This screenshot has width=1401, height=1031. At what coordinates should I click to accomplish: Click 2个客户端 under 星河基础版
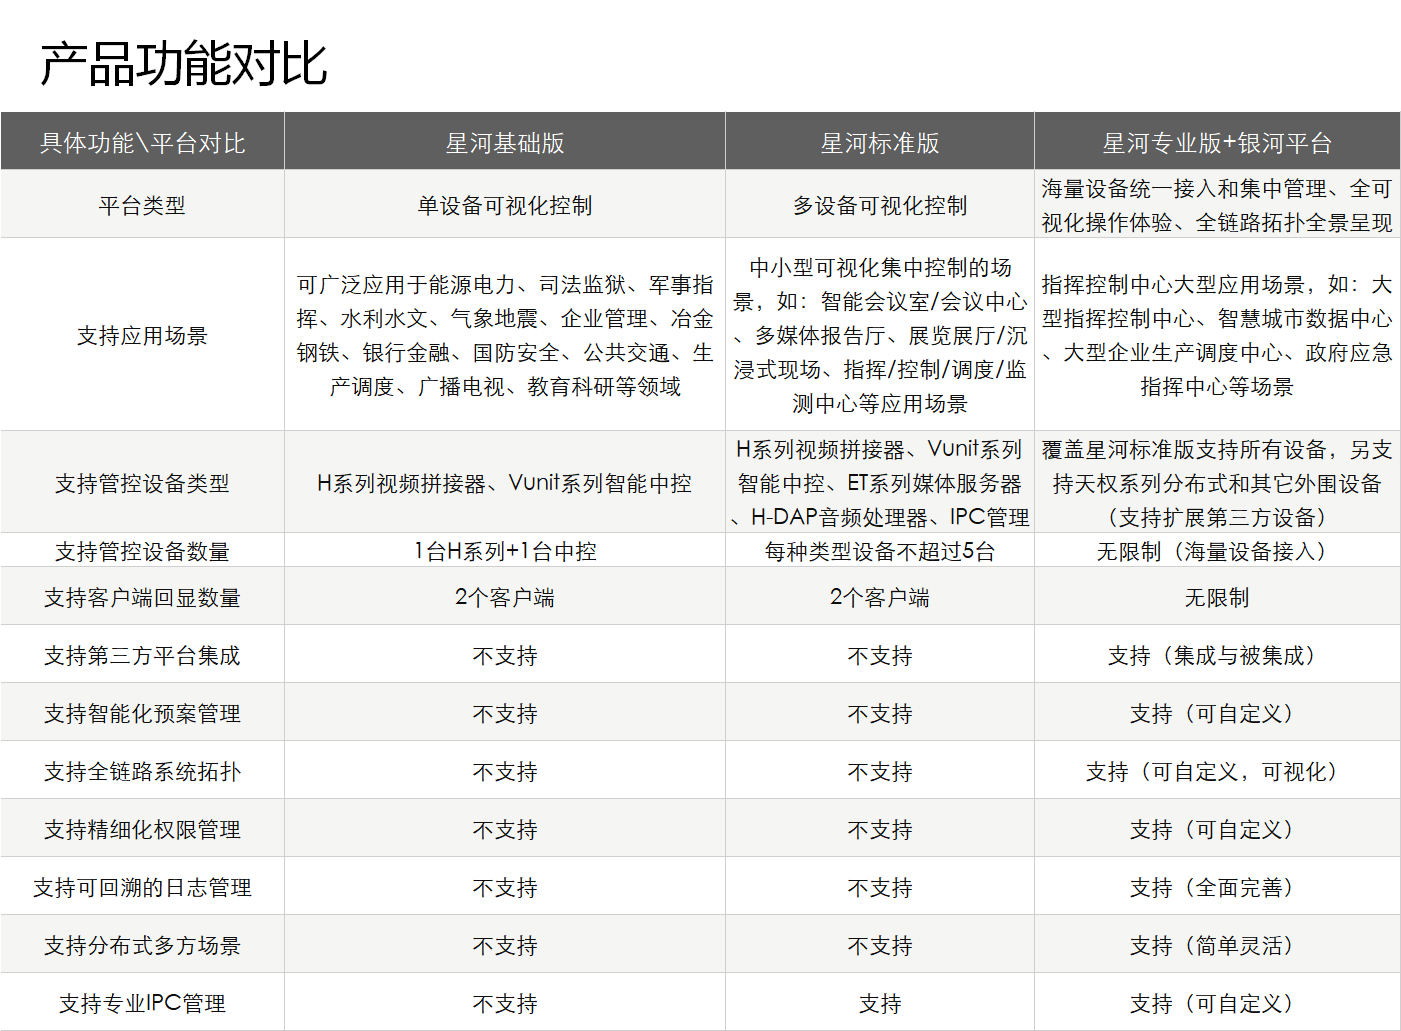[504, 598]
